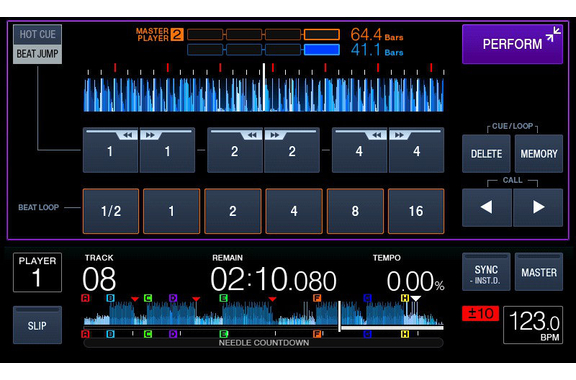576x380 pixels.
Task: Switch to the HOT CUE tab
Action: pyautogui.click(x=37, y=35)
